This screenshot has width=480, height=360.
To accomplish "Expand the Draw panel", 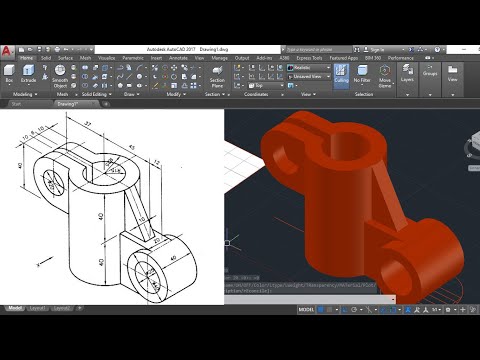I will coord(132,94).
